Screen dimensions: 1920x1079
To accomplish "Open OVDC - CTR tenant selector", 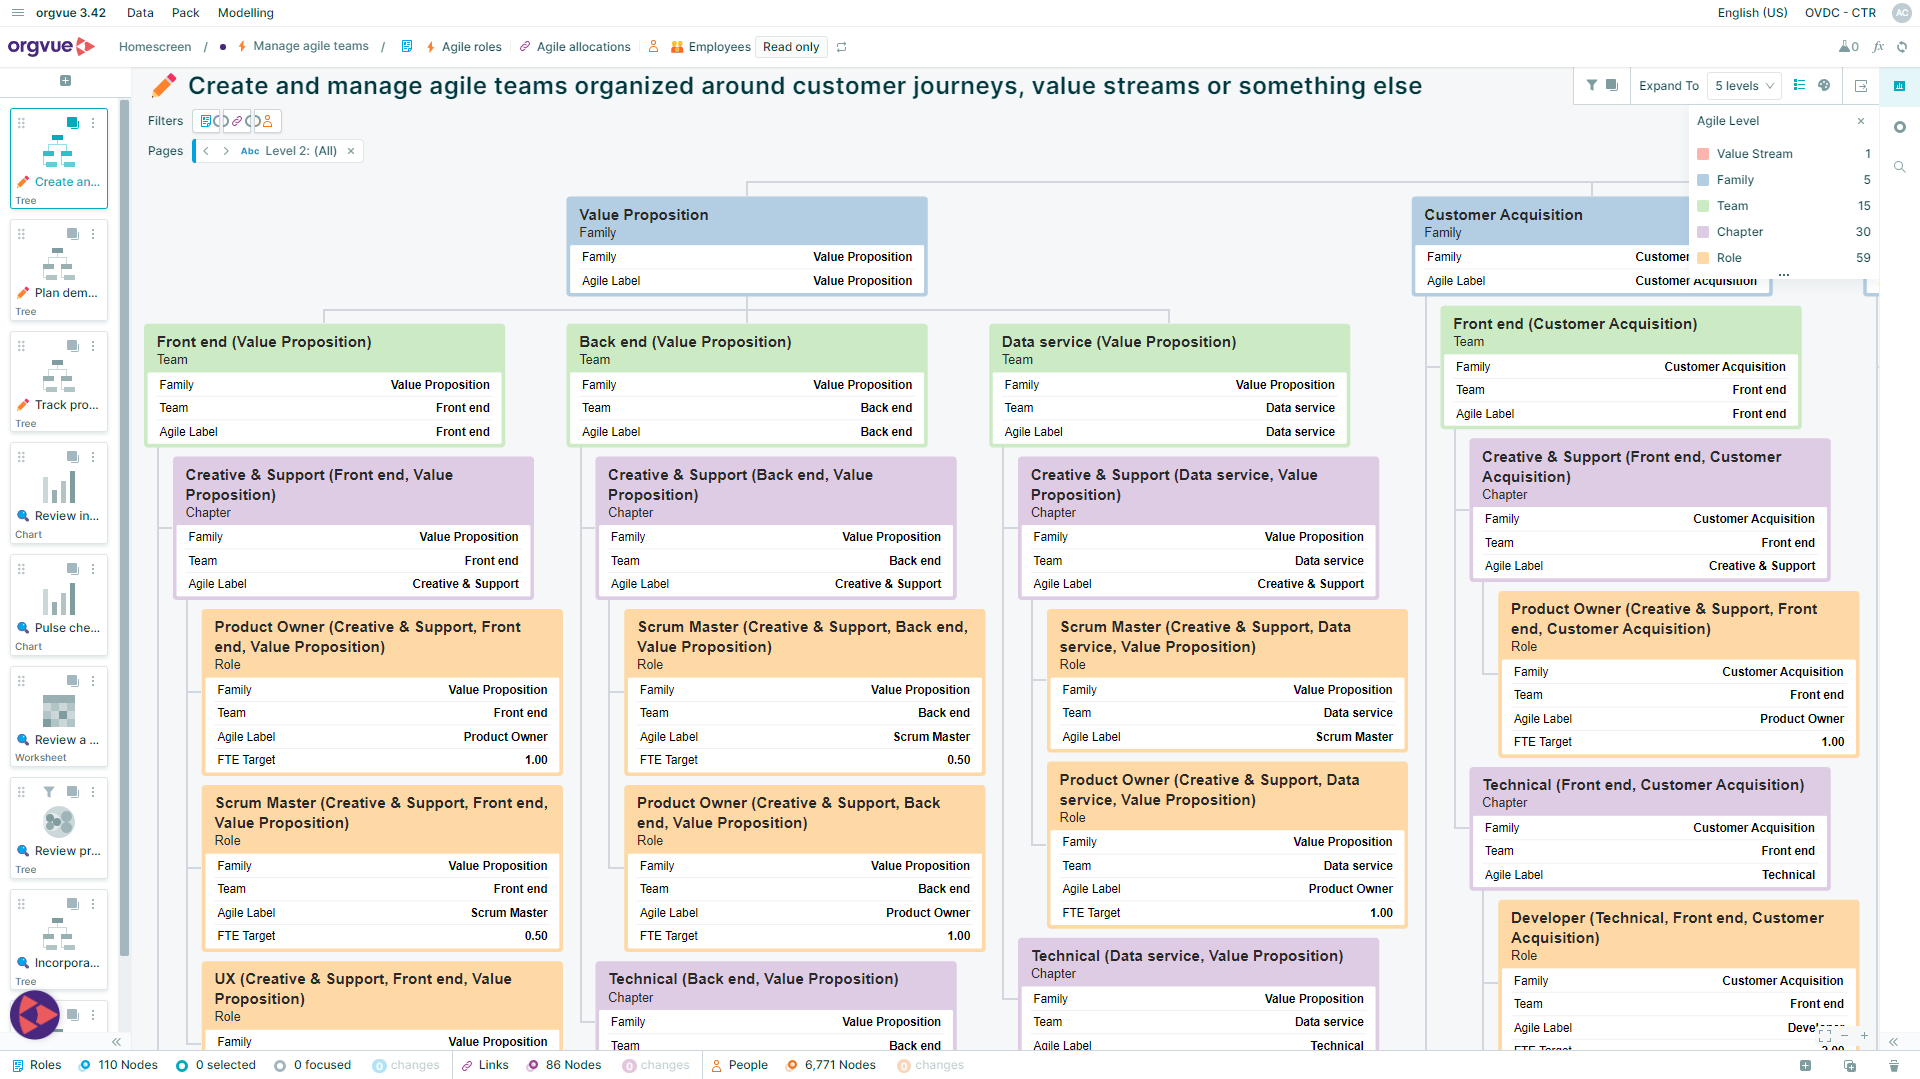I will point(1840,13).
